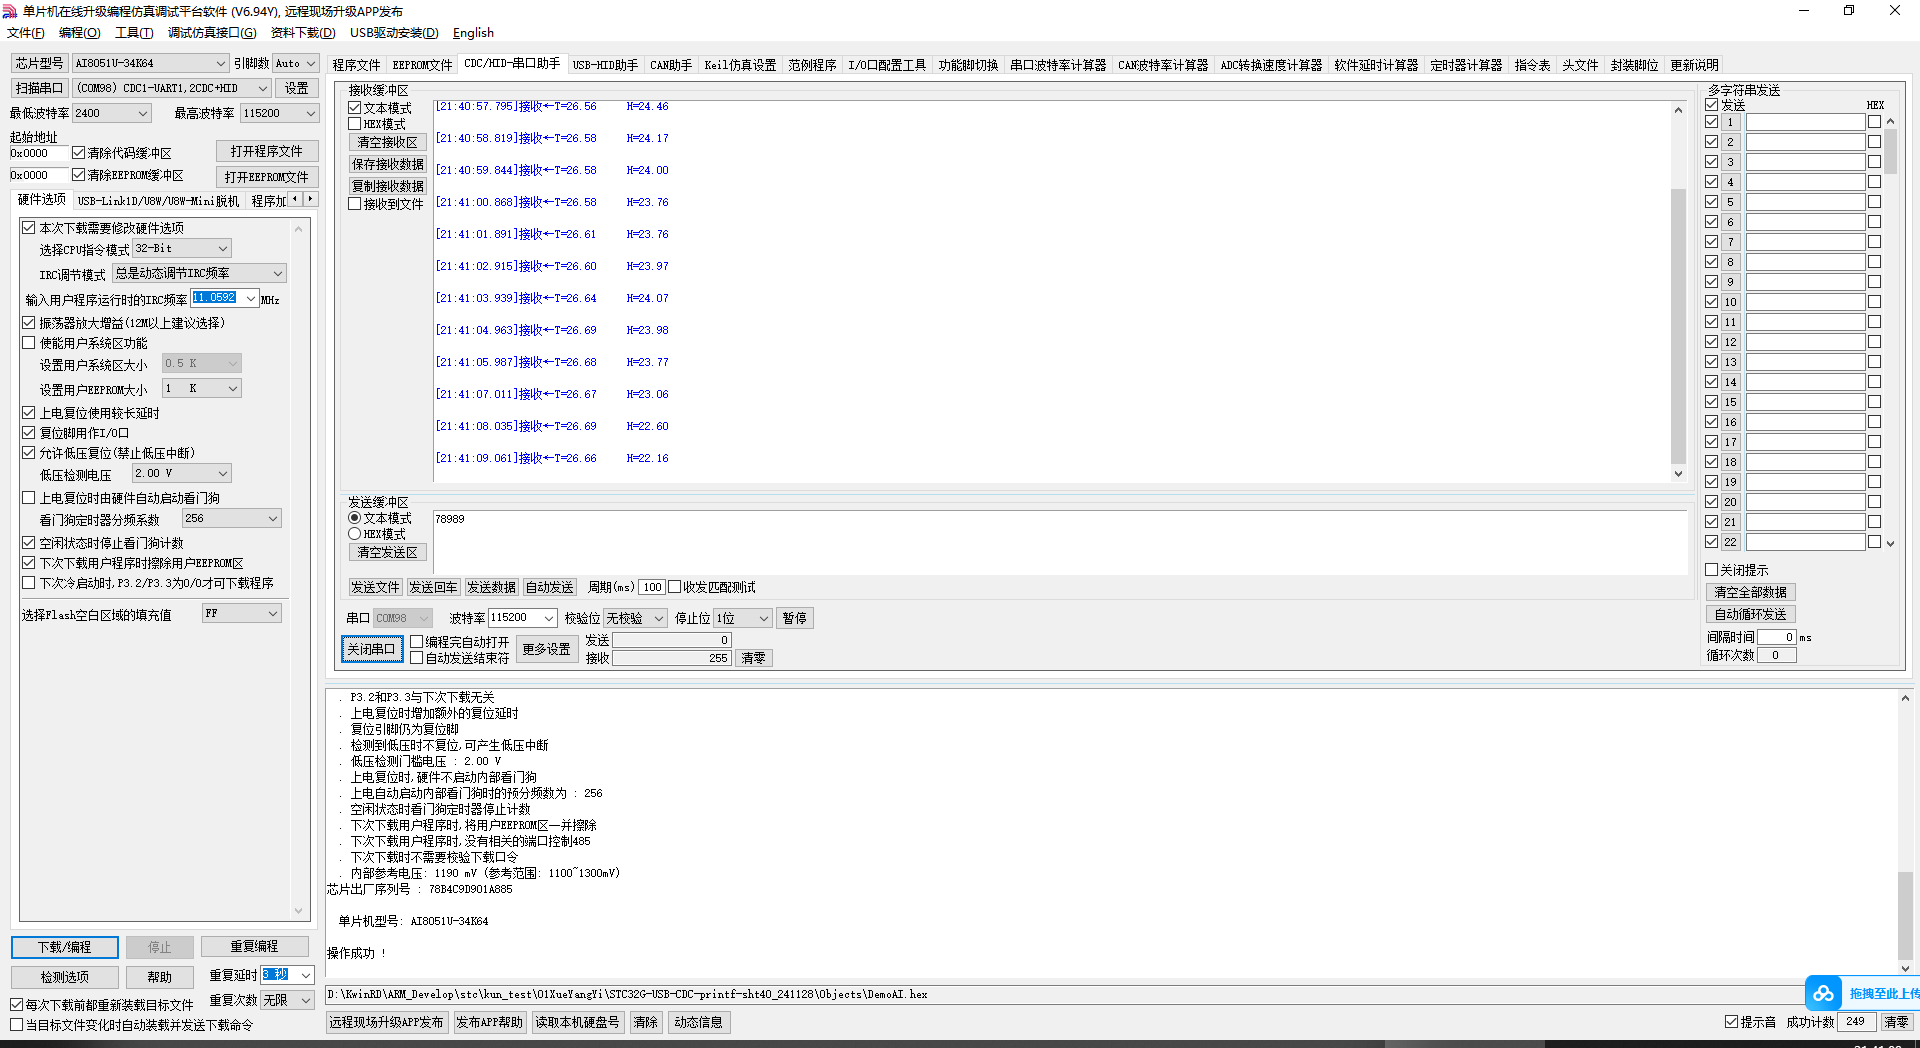Click up arrow of multi-string send list
The image size is (1920, 1048).
click(x=1890, y=121)
